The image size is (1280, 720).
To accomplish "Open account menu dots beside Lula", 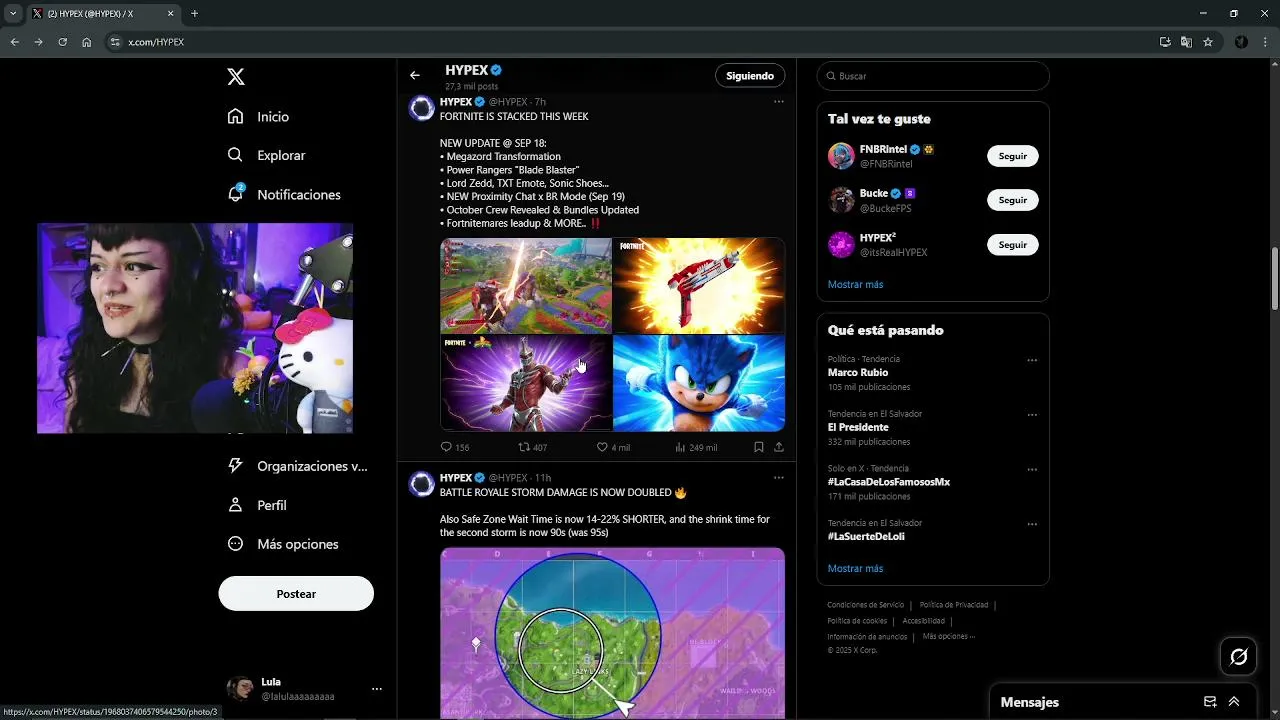I will click(x=377, y=689).
